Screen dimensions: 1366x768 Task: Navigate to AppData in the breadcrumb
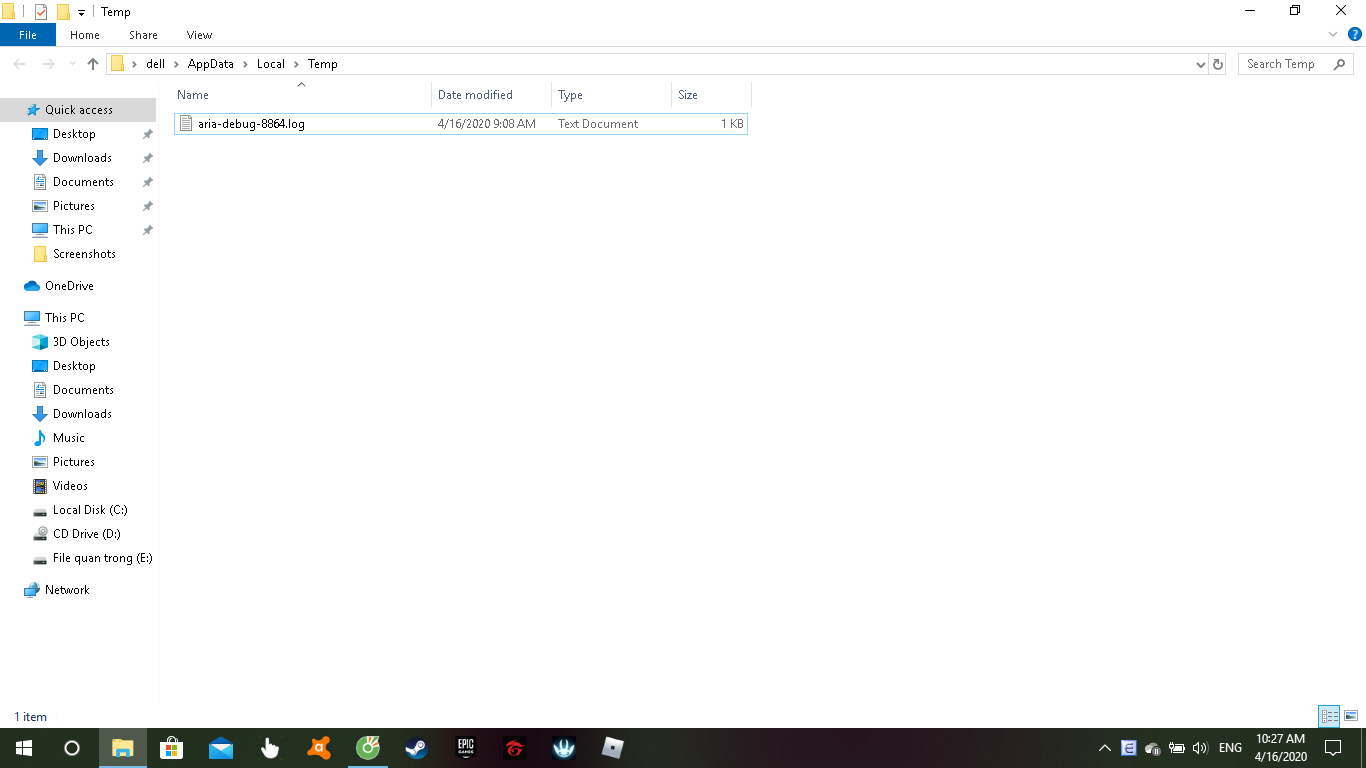point(210,64)
